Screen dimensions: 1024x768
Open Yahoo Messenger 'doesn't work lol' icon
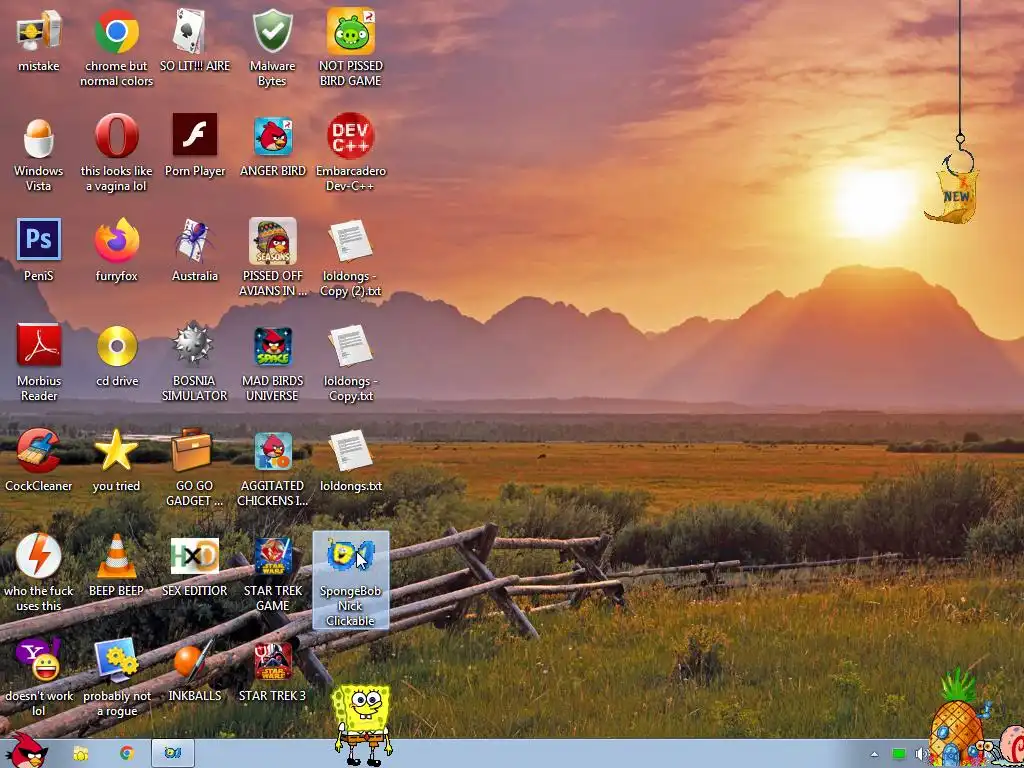coord(39,660)
